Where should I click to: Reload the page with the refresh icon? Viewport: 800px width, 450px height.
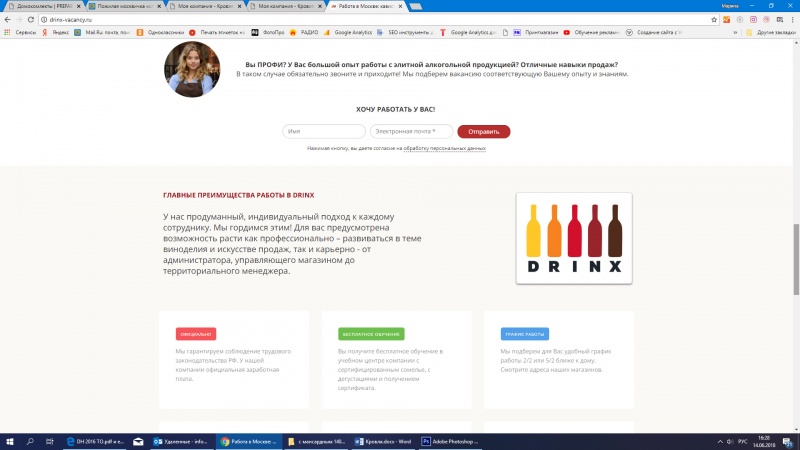tap(31, 19)
